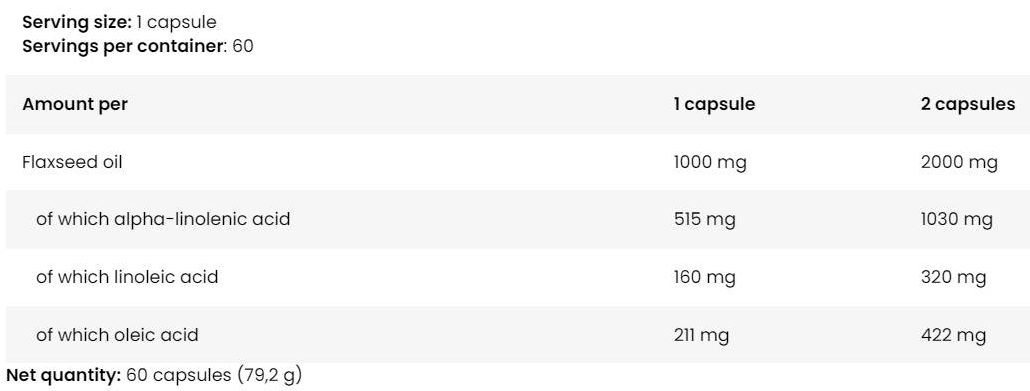Select the oleic acid row label
The width and height of the screenshot is (1030, 391).
pyautogui.click(x=117, y=334)
